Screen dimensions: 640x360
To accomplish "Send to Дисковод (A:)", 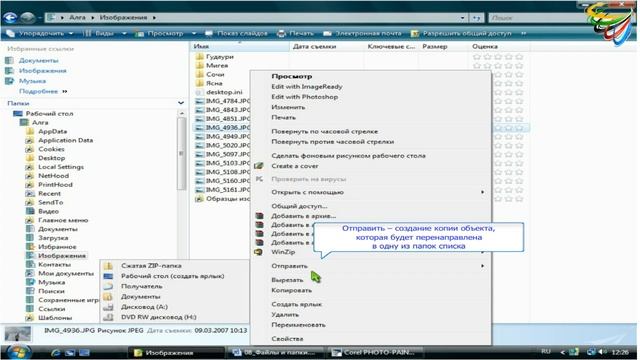I will point(144,307).
